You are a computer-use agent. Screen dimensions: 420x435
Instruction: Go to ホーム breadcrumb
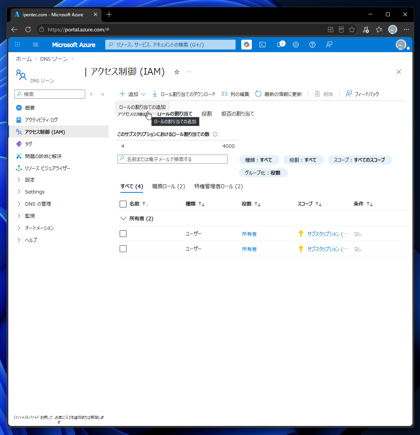23,59
